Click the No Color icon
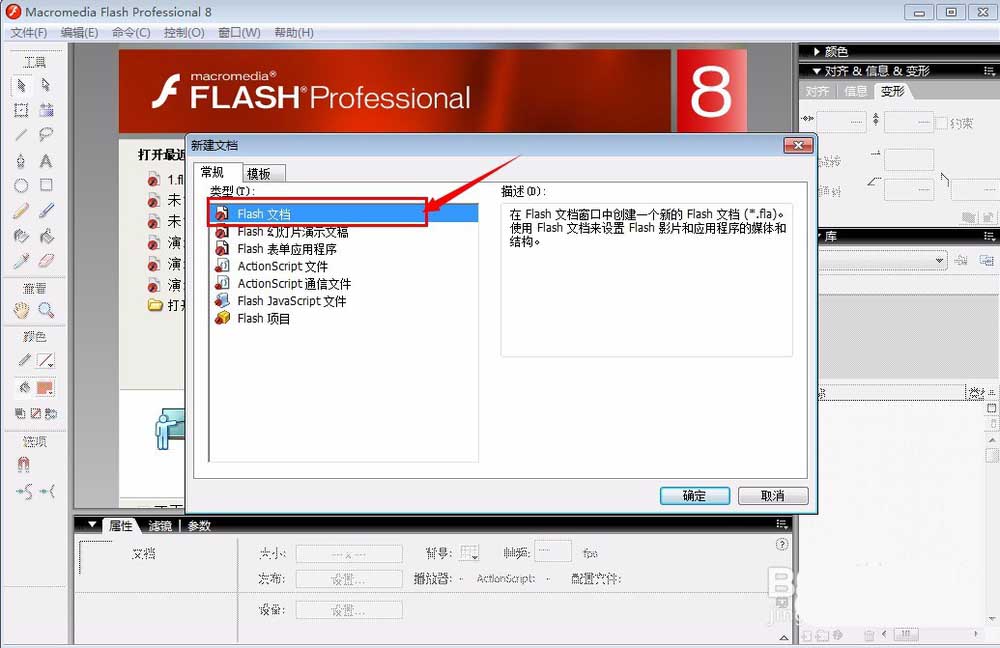 coord(36,413)
